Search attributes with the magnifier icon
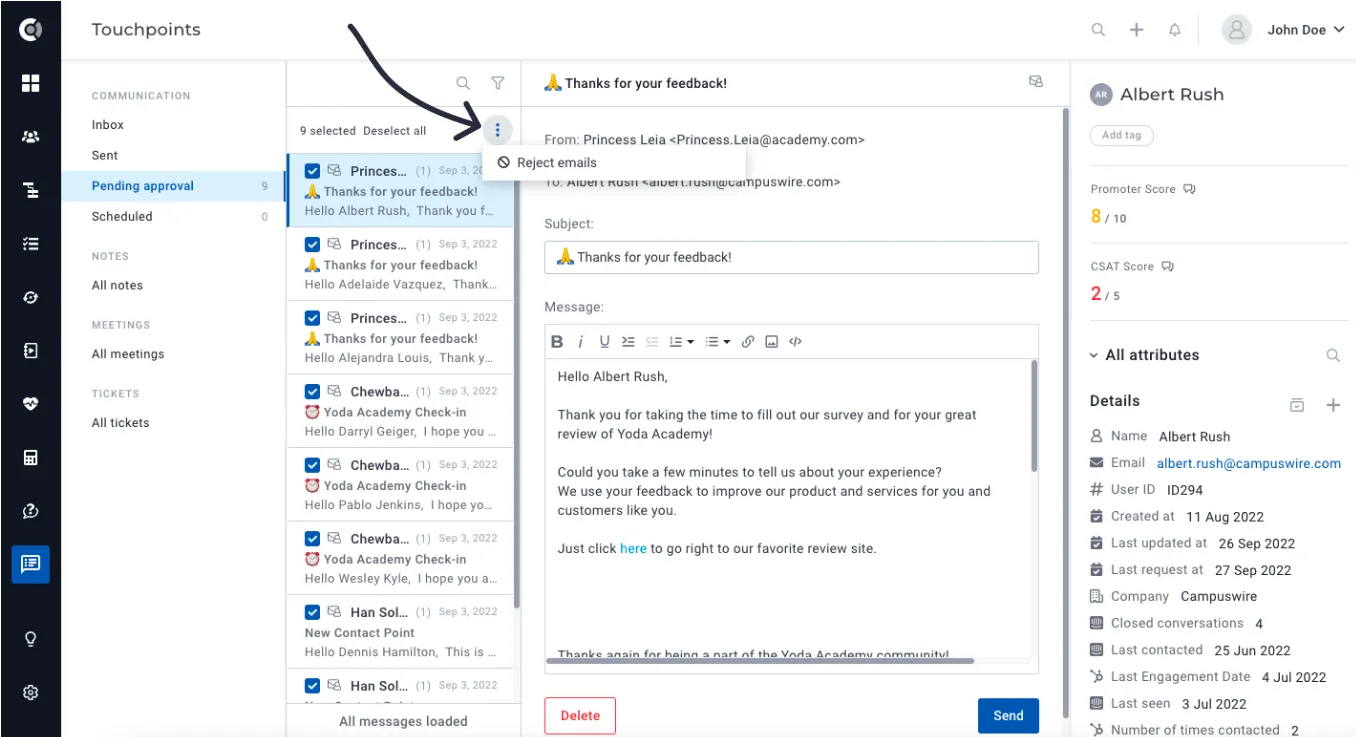The width and height of the screenshot is (1356, 737). pos(1332,355)
